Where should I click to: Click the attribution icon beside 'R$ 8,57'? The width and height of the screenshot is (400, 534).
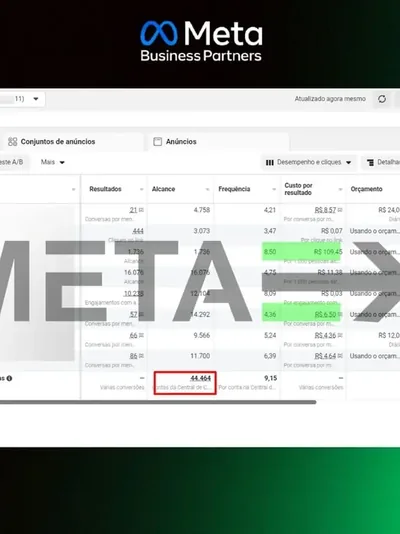340,210
